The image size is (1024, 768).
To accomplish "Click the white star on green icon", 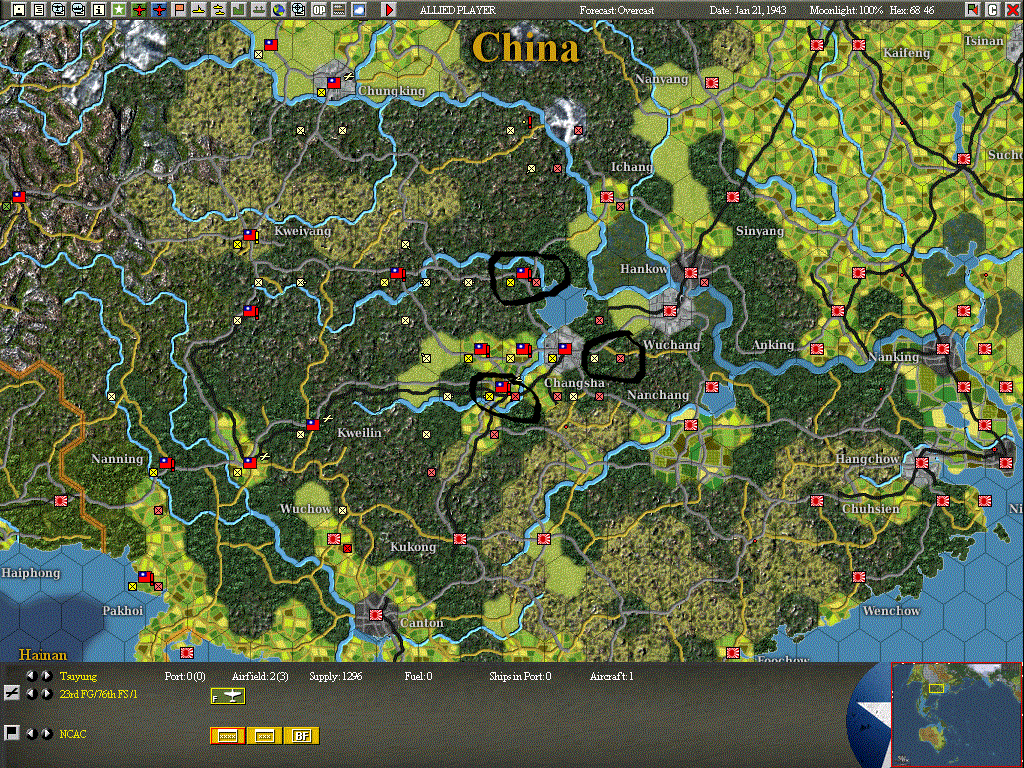I will 119,9.
